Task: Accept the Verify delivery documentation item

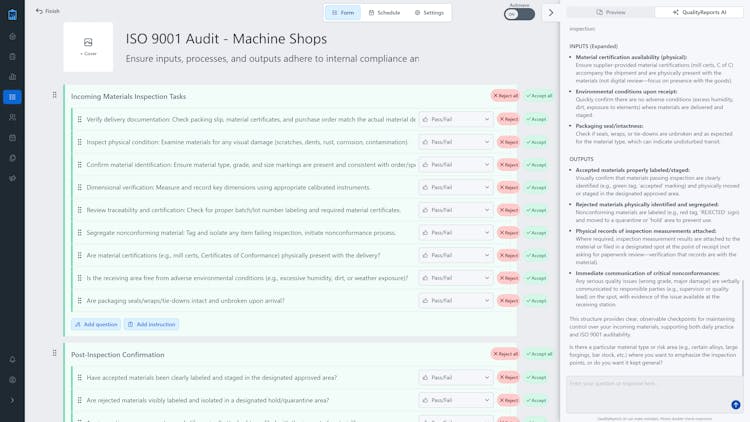Action: tap(537, 119)
